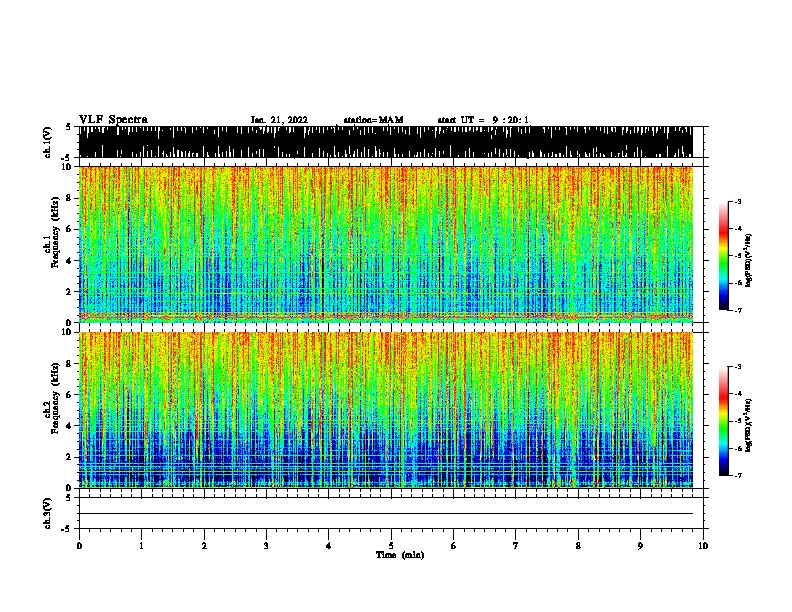
Task: Click the time axis tick label "9"
Action: 640,546
